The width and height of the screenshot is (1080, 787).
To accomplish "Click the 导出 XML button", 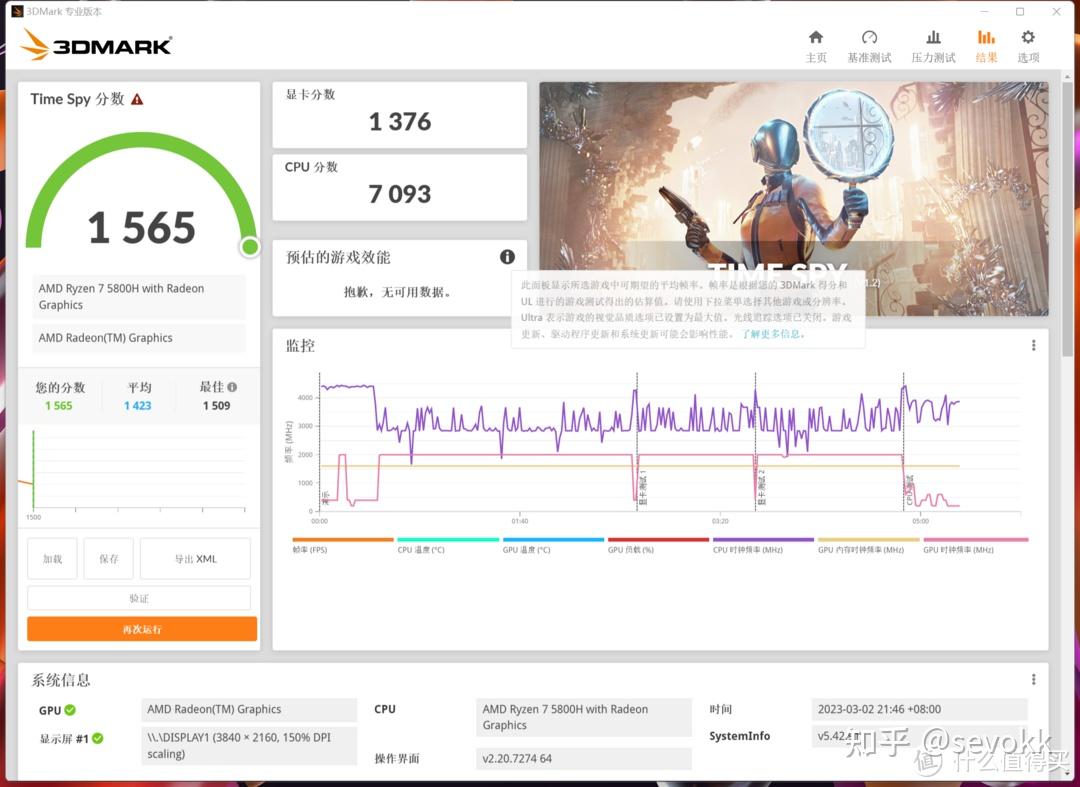I will 195,558.
